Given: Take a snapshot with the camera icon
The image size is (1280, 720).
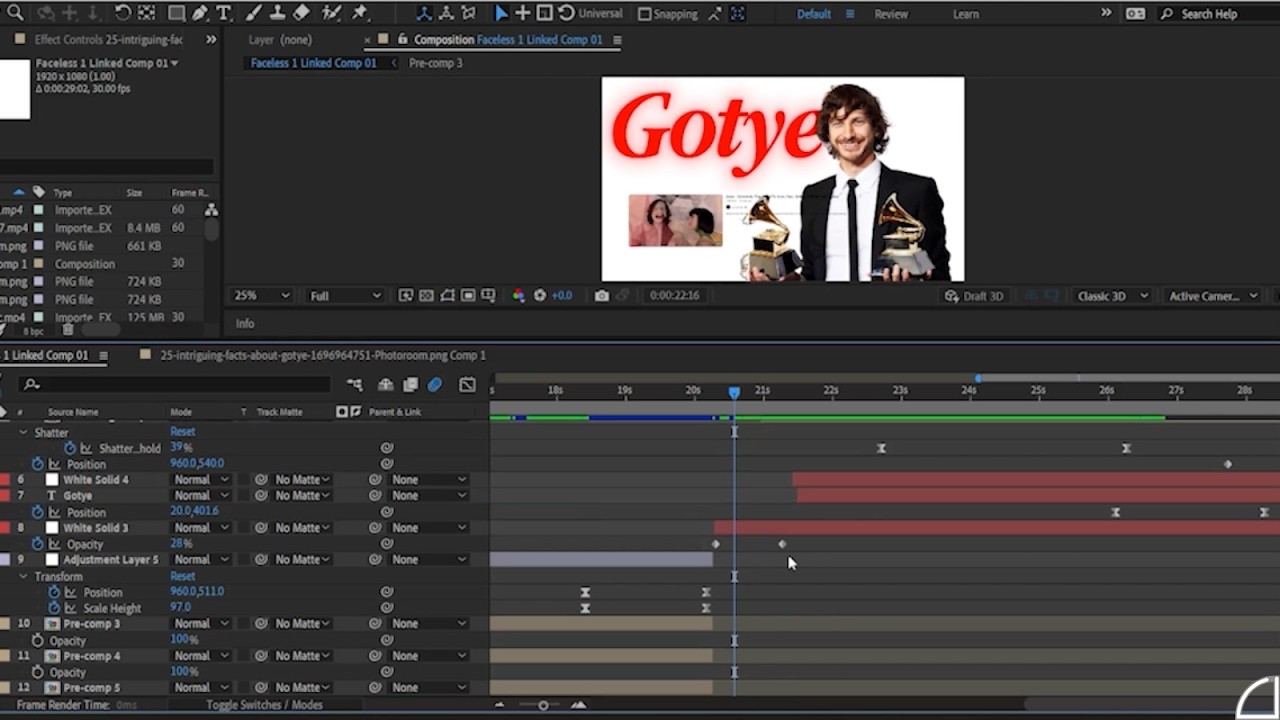Looking at the screenshot, I should (601, 295).
